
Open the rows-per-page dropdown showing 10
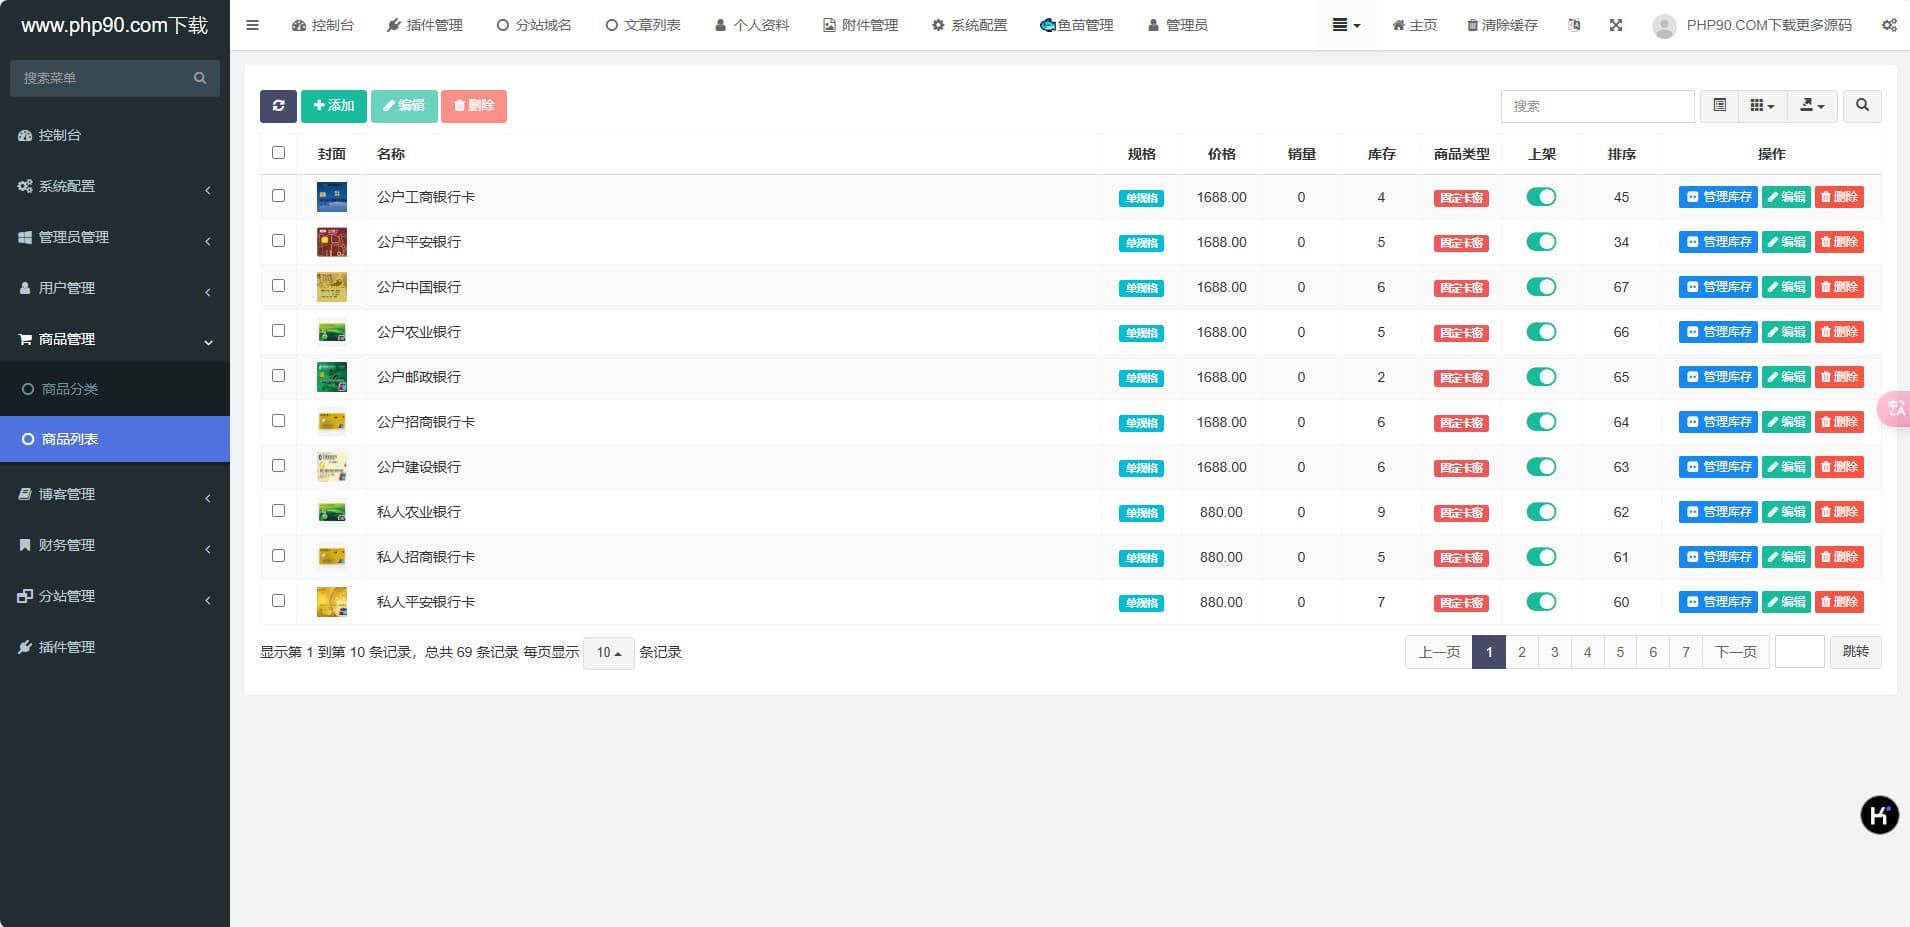click(x=608, y=653)
